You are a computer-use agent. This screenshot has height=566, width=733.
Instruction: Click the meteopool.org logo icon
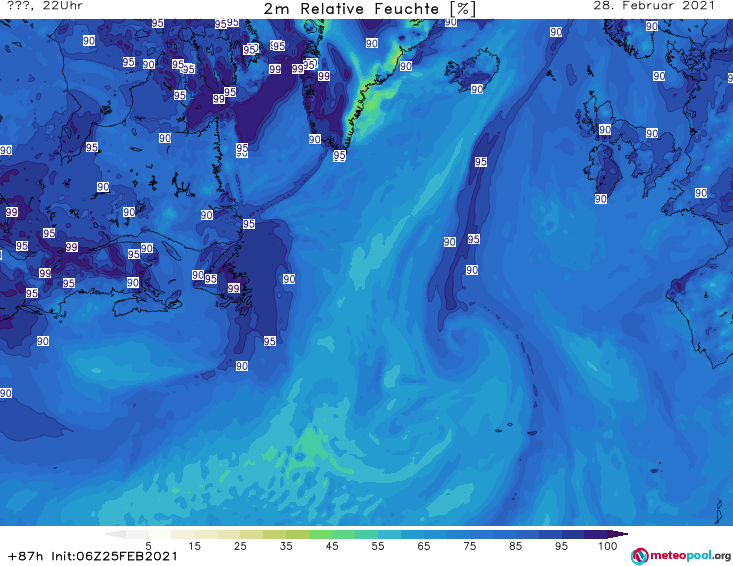coord(639,556)
